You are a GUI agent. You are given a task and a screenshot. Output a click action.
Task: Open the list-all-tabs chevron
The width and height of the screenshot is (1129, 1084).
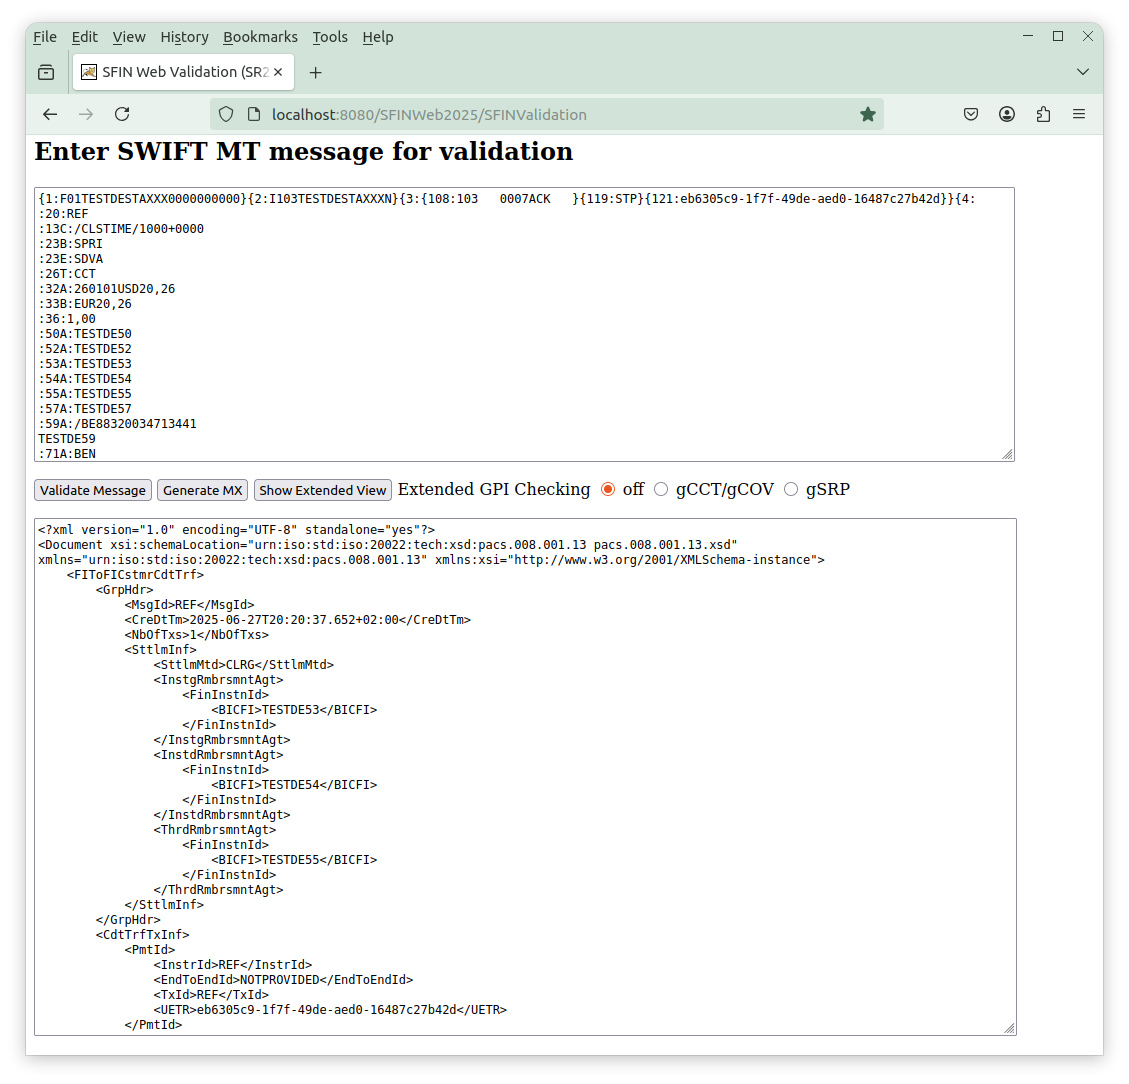pyautogui.click(x=1082, y=72)
